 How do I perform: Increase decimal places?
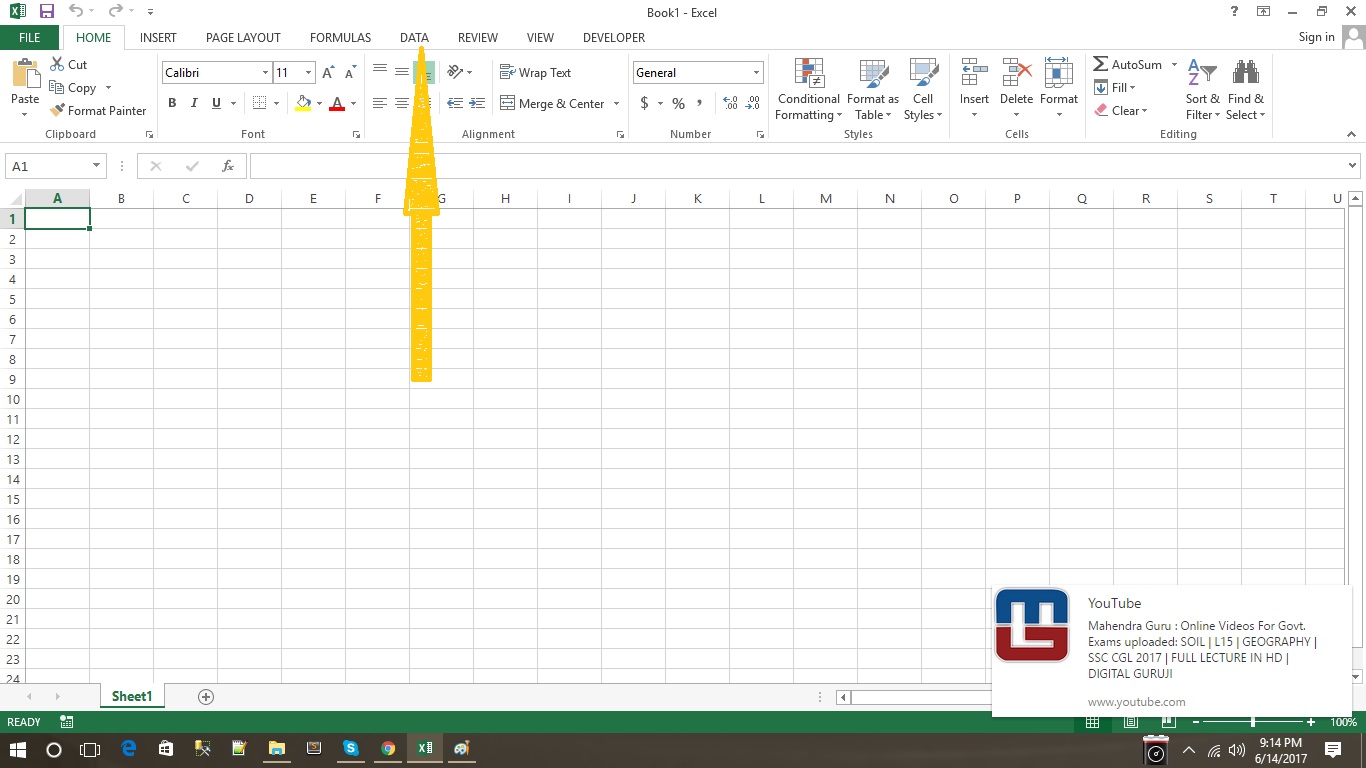[x=730, y=103]
